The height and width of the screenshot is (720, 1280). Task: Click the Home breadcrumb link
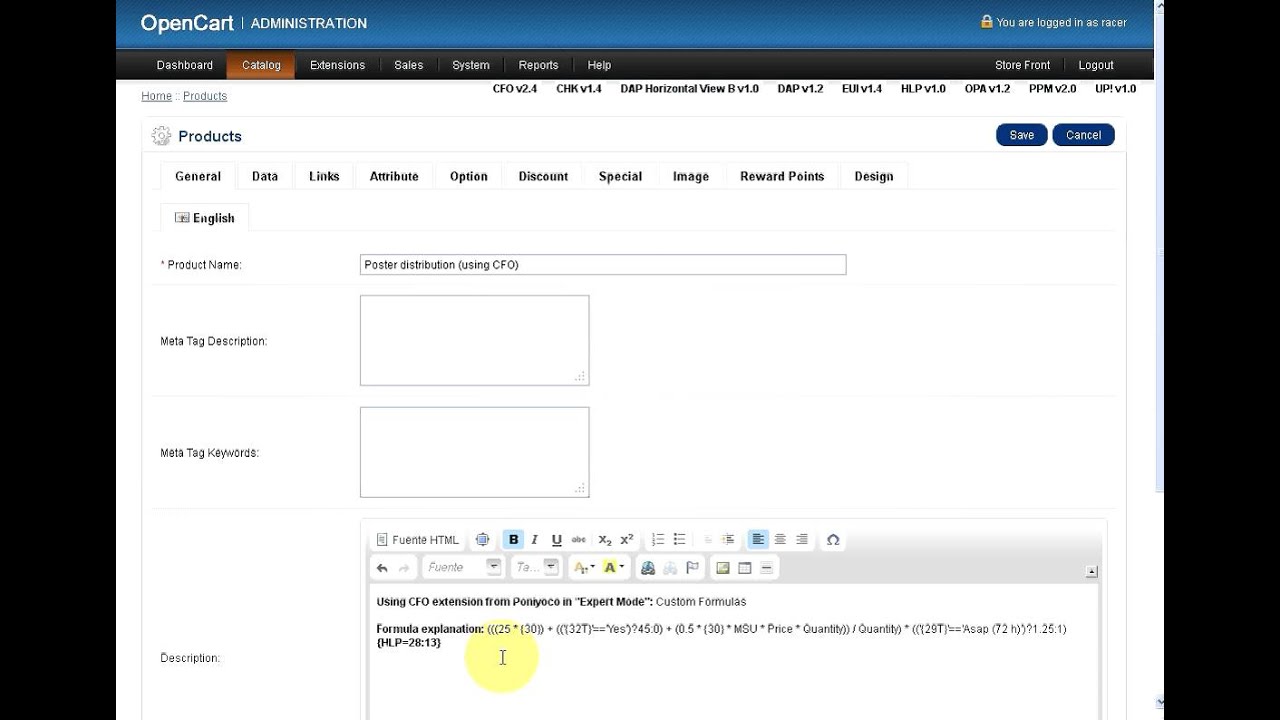156,96
